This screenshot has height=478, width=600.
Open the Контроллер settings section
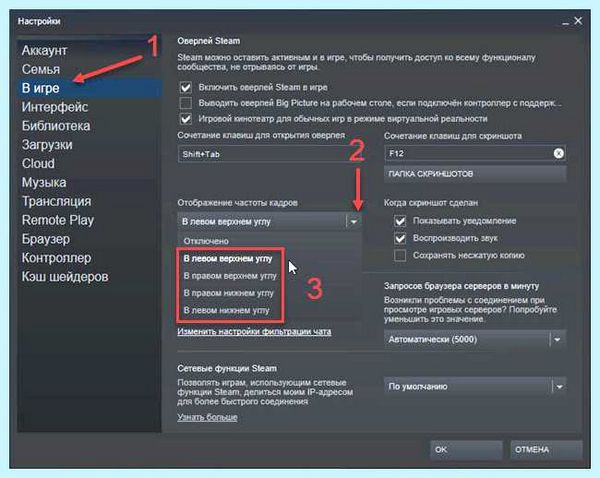coord(90,258)
